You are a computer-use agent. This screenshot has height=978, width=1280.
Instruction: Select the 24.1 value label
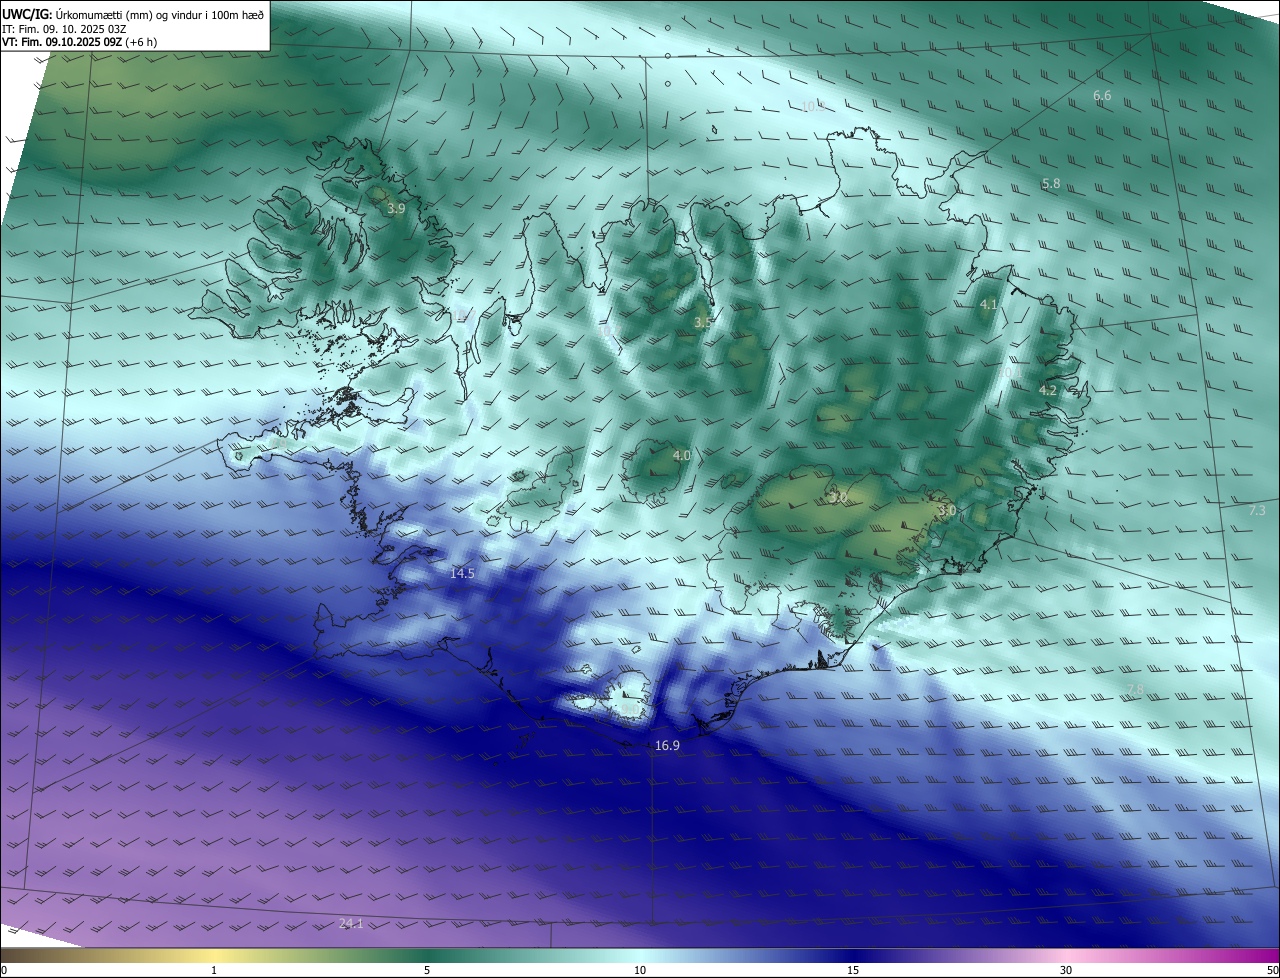[351, 924]
